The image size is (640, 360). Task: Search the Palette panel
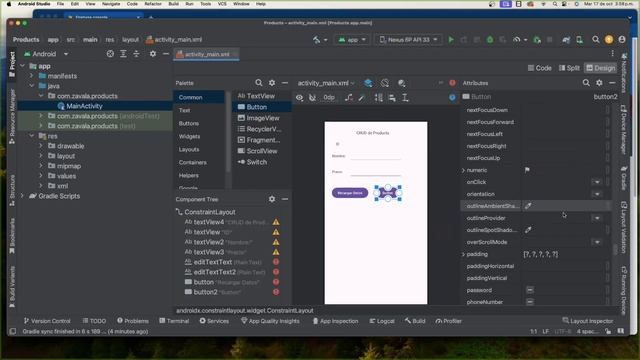259,83
